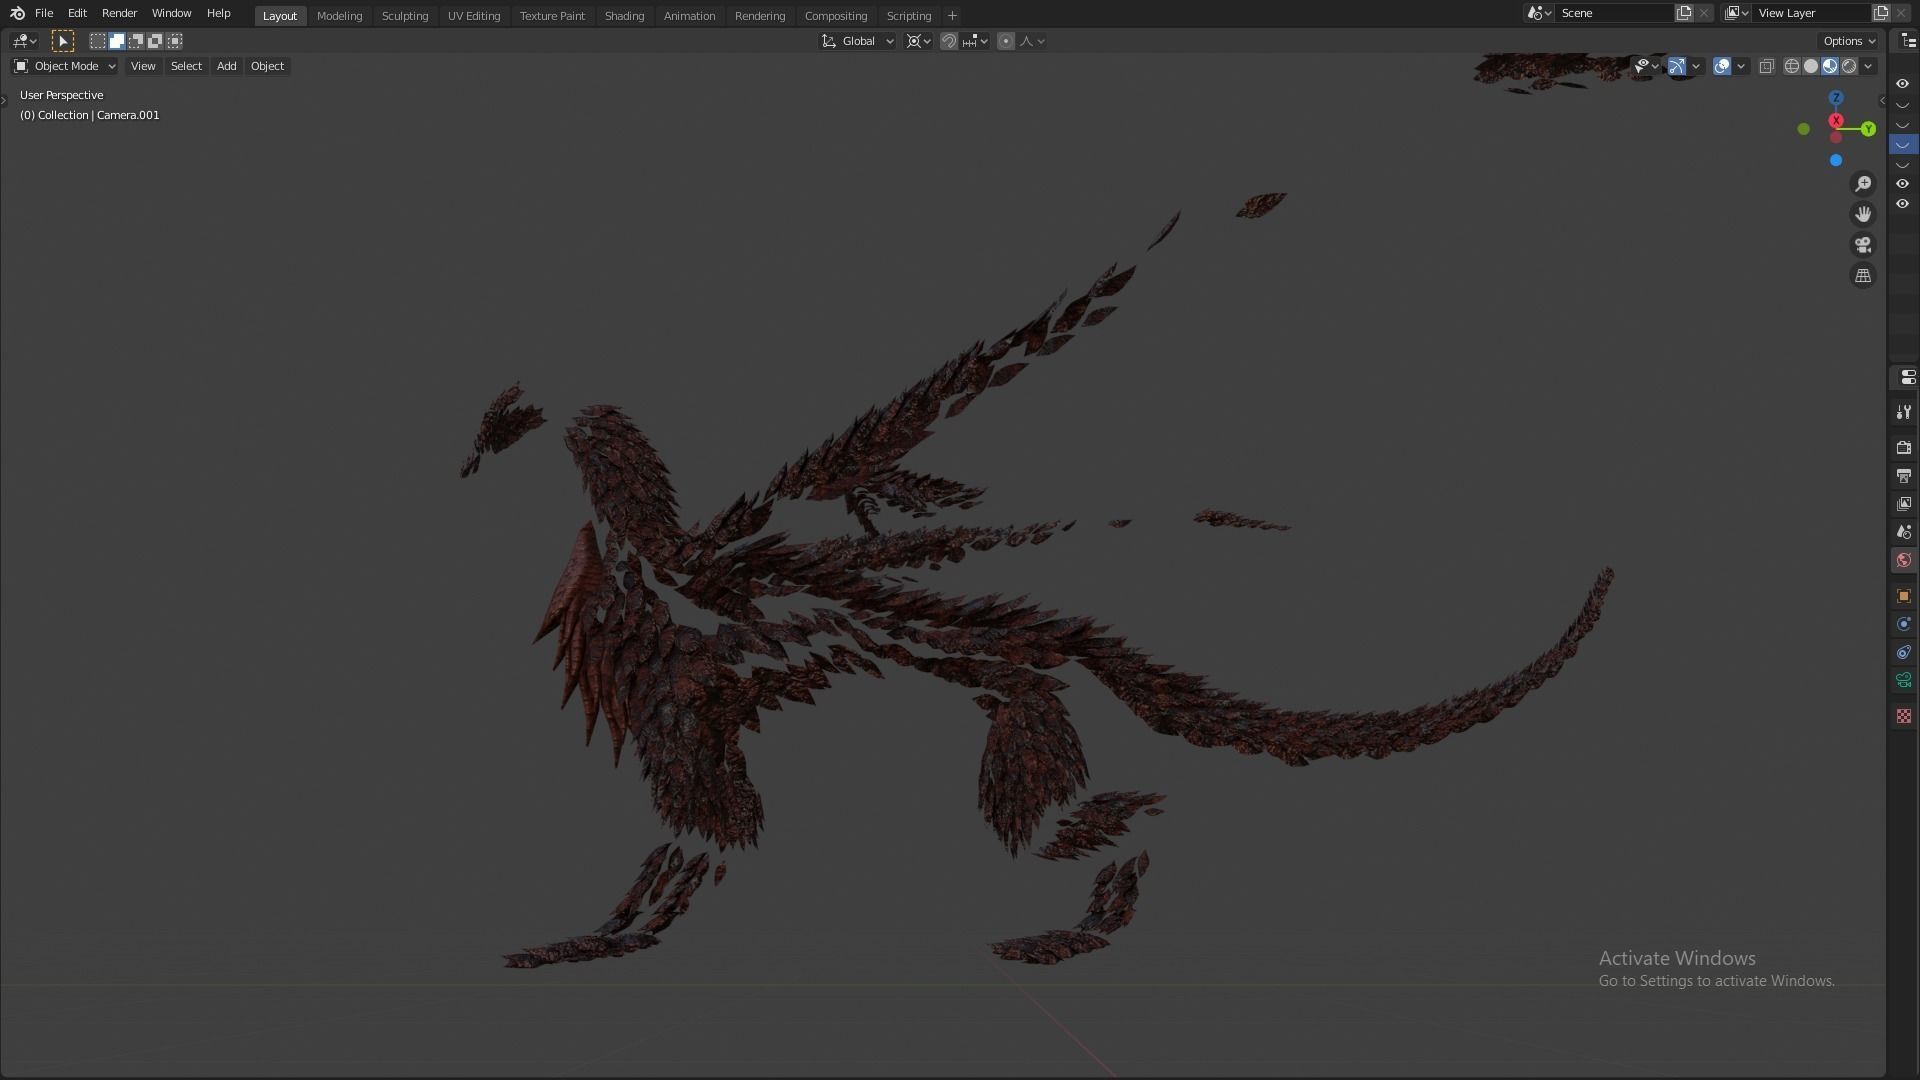
Task: Click the active tool settings toggle icon
Action: pos(1907,377)
